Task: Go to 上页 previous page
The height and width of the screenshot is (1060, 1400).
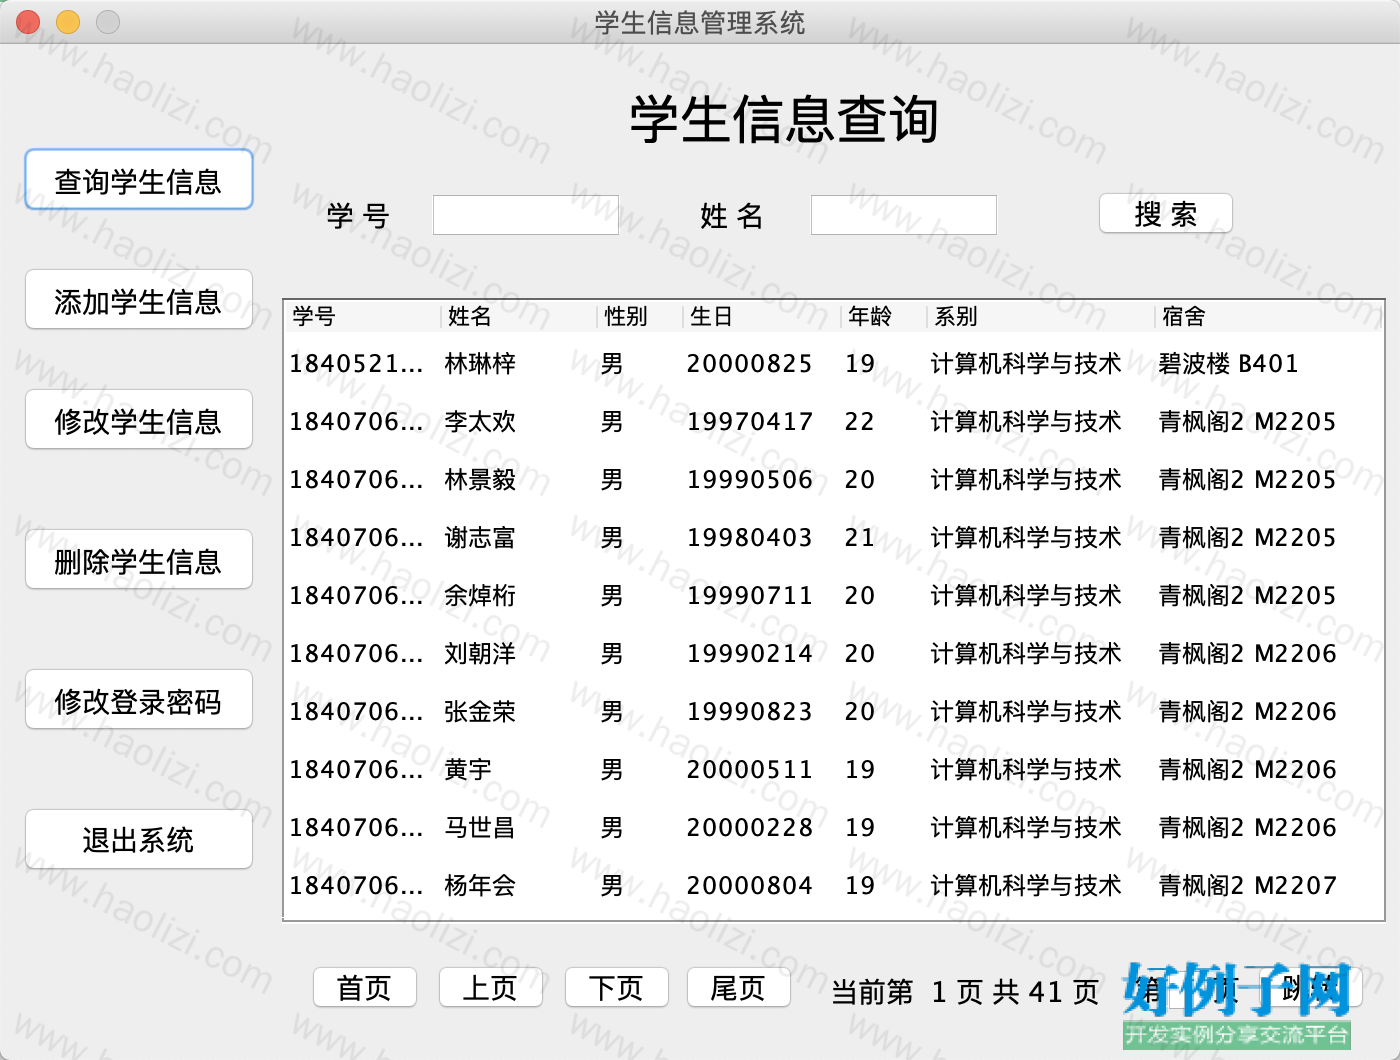Action: tap(490, 988)
